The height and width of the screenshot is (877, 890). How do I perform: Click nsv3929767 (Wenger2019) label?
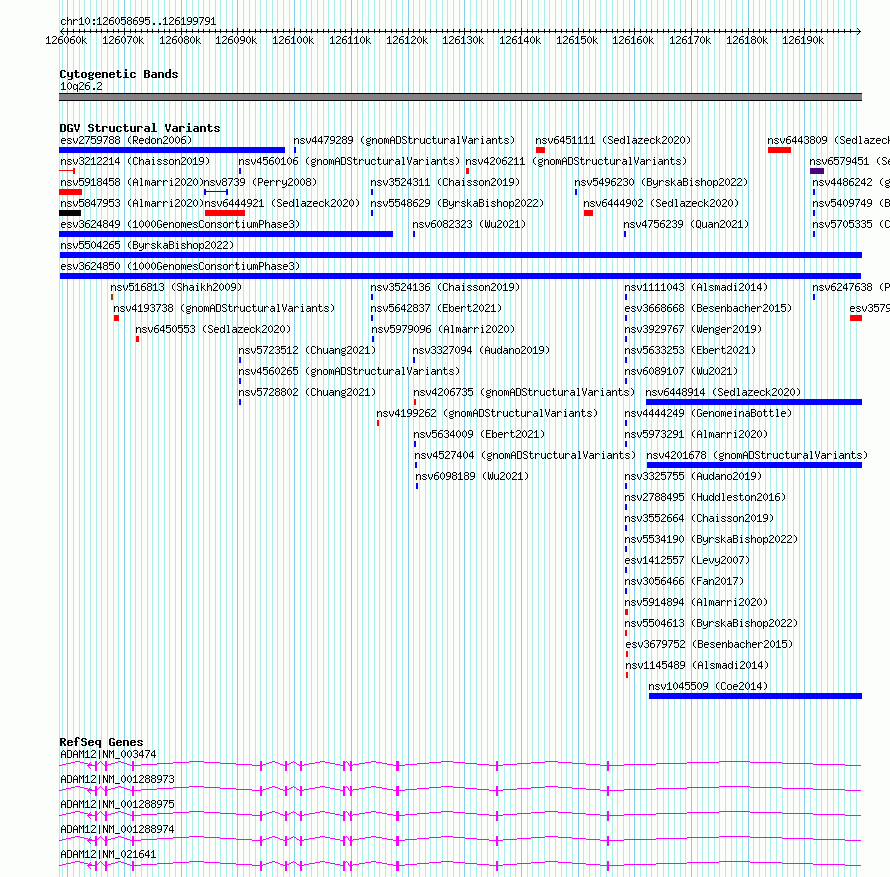pos(693,329)
